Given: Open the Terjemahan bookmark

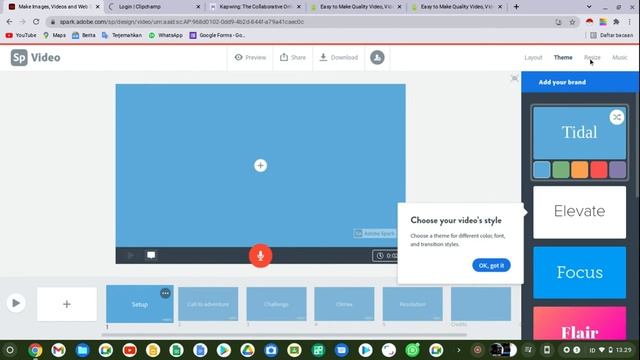Looking at the screenshot, I should (122, 36).
